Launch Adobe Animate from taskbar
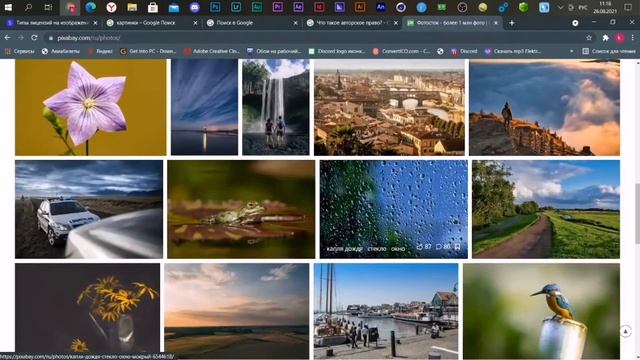Image resolution: width=640 pixels, height=360 pixels. click(x=380, y=7)
